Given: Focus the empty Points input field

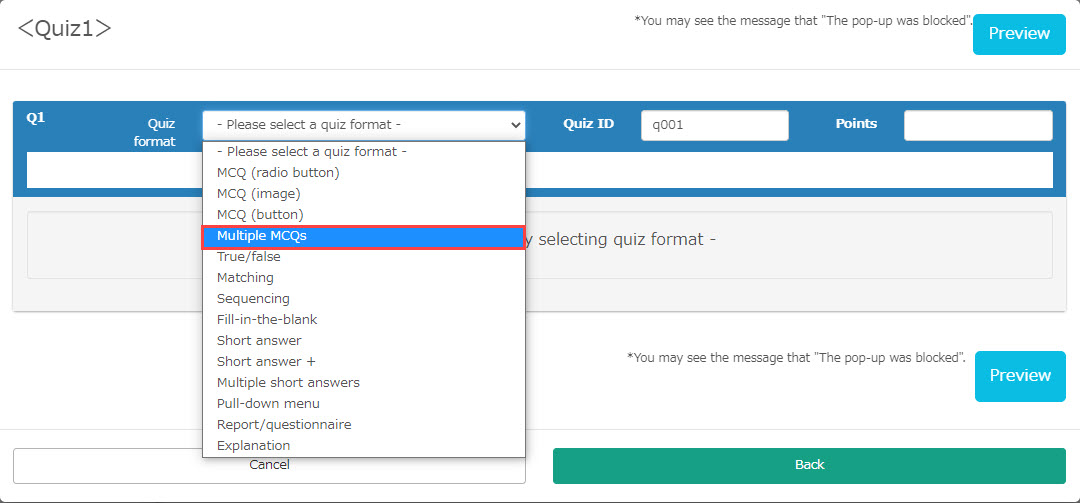Looking at the screenshot, I should pyautogui.click(x=977, y=125).
